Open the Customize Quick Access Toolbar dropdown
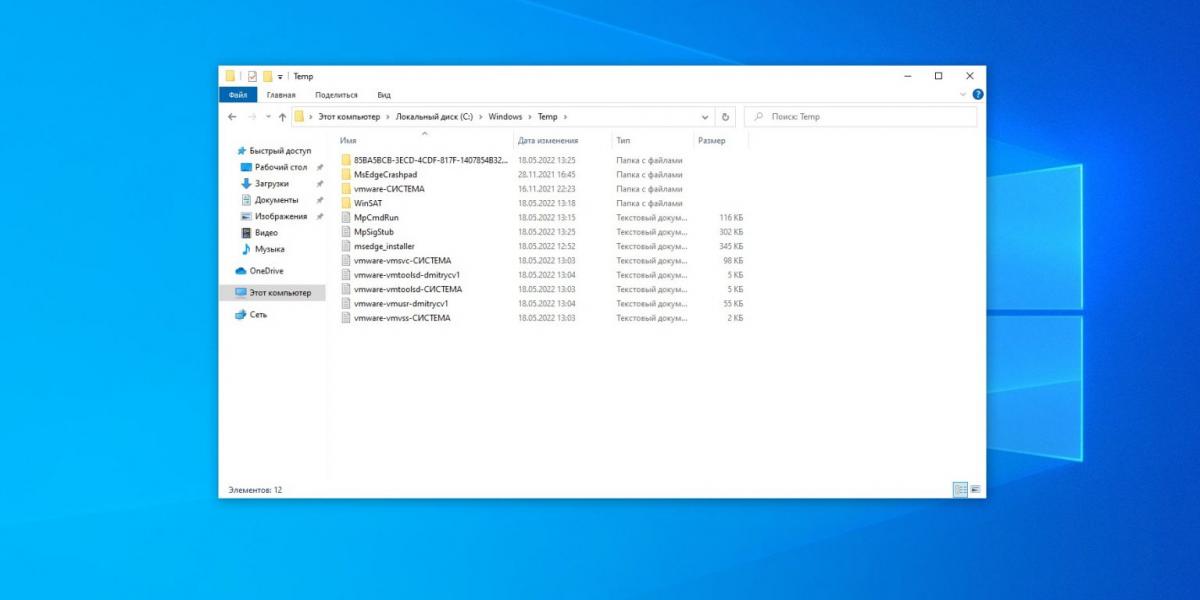The height and width of the screenshot is (600, 1200). pos(281,76)
